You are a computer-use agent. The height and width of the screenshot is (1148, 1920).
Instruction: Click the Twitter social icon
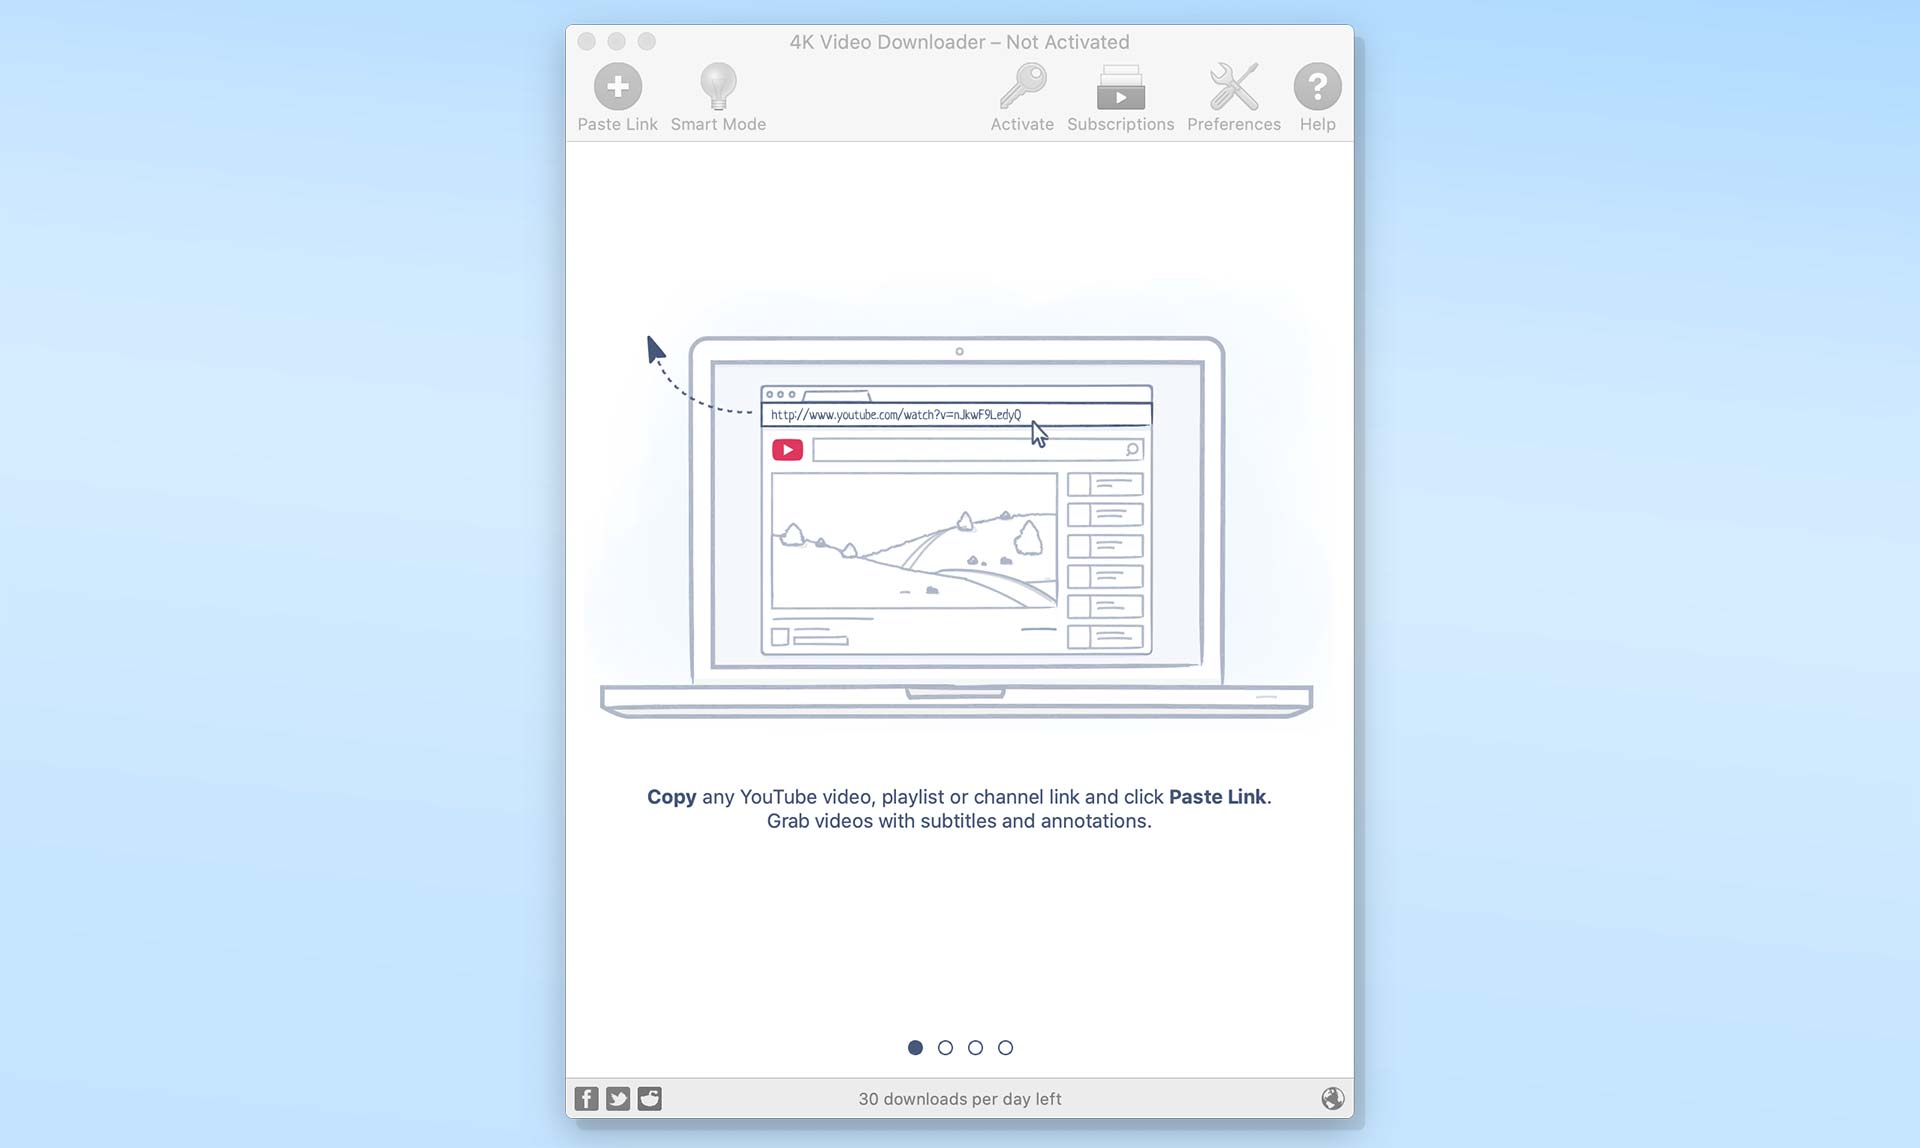(x=618, y=1097)
